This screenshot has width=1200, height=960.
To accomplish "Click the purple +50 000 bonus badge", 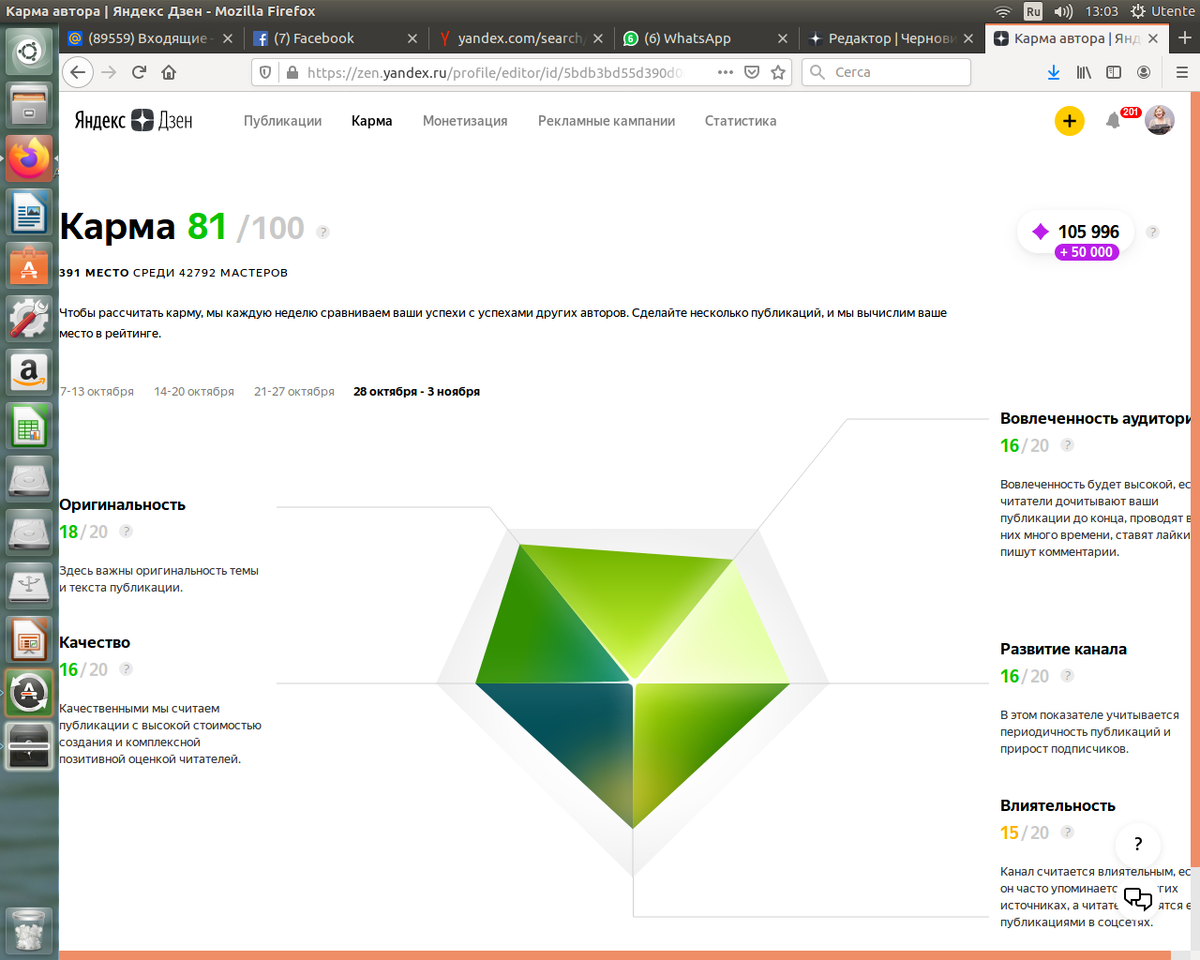I will pos(1087,253).
